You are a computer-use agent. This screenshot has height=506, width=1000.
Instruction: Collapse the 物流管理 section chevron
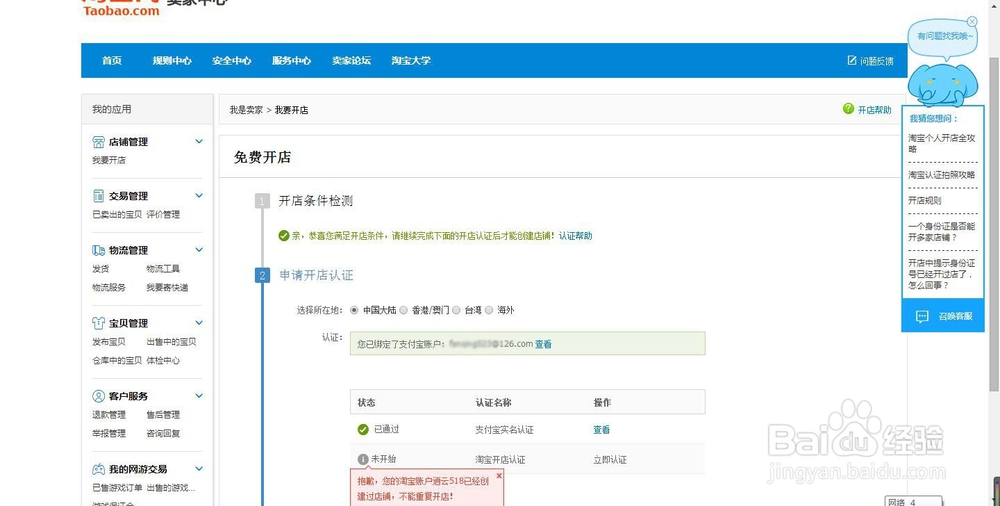(199, 249)
